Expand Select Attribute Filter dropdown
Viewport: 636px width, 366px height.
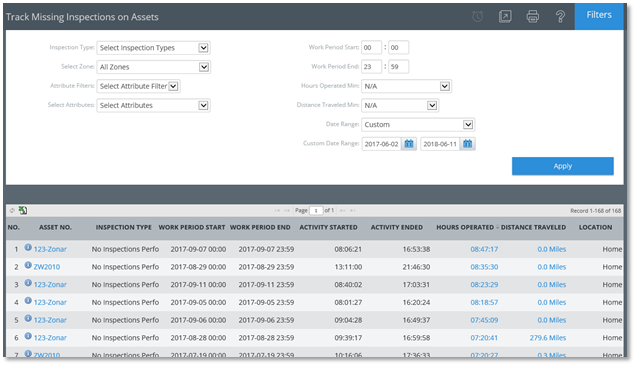pyautogui.click(x=138, y=86)
